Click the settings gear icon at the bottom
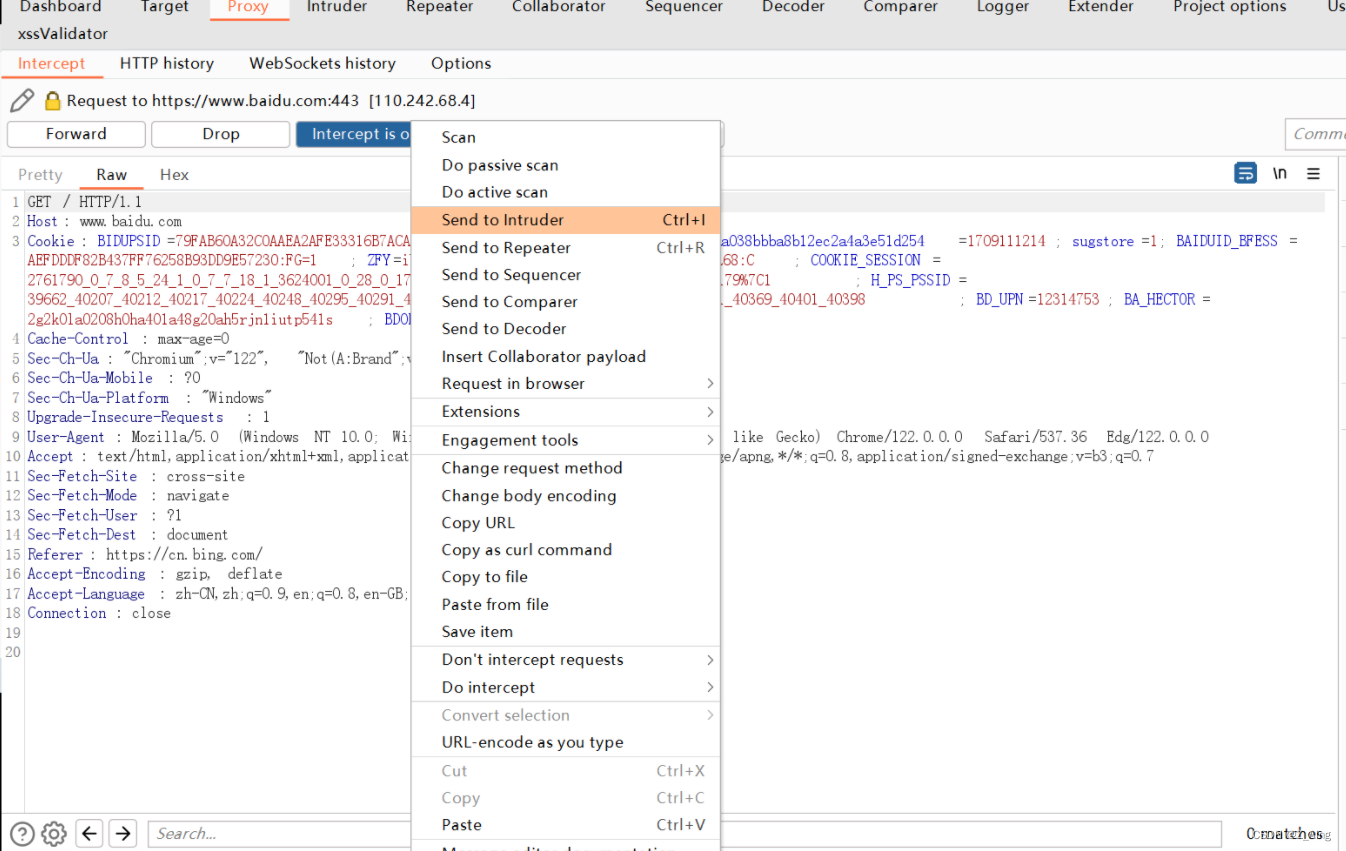The width and height of the screenshot is (1346, 851). point(53,833)
